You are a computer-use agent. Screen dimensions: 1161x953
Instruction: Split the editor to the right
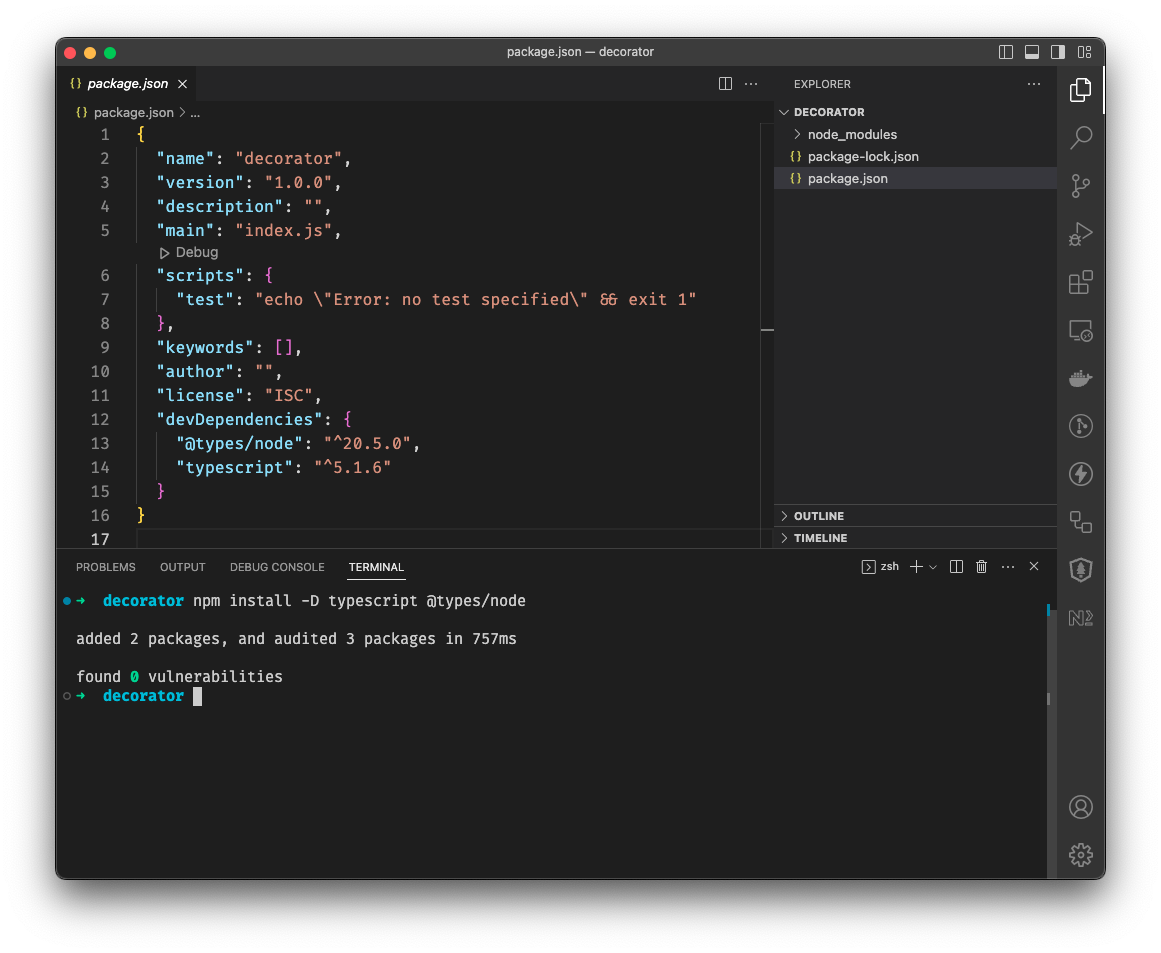(726, 84)
